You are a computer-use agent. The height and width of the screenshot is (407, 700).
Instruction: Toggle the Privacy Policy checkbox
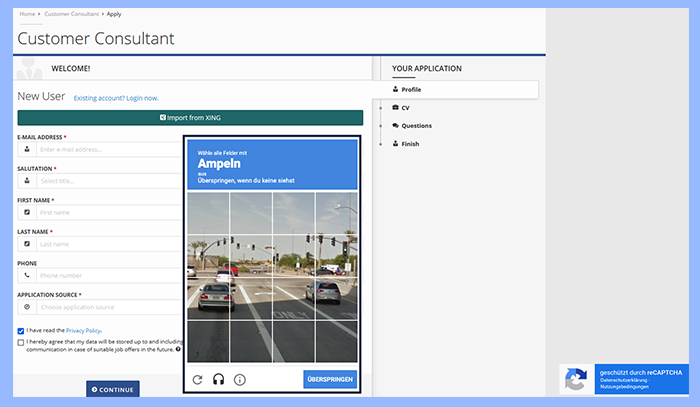tap(21, 331)
